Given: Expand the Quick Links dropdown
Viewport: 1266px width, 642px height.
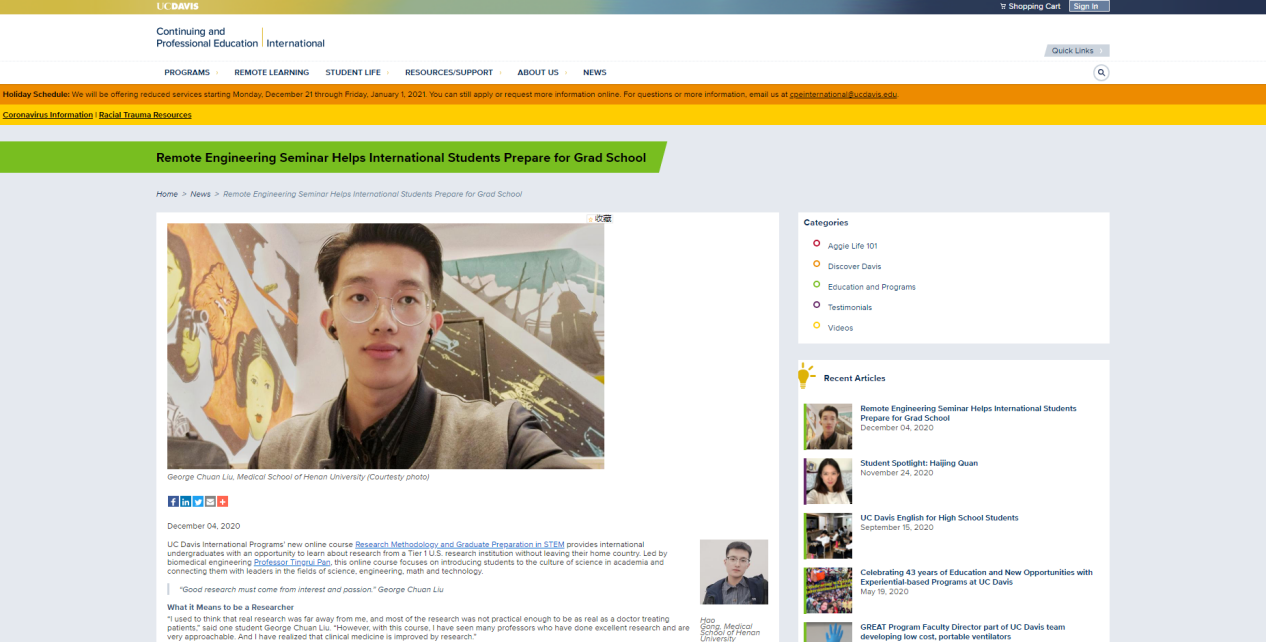Looking at the screenshot, I should pyautogui.click(x=1076, y=51).
